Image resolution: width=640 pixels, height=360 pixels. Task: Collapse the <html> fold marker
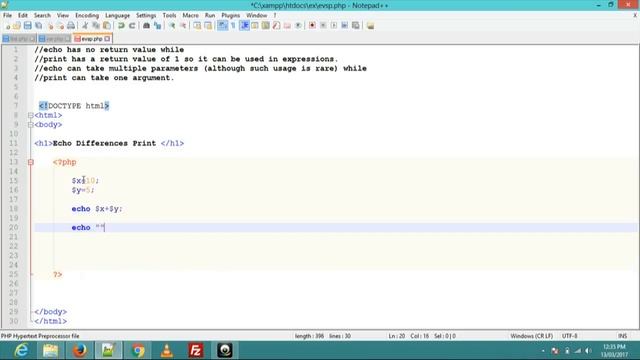[x=31, y=116]
